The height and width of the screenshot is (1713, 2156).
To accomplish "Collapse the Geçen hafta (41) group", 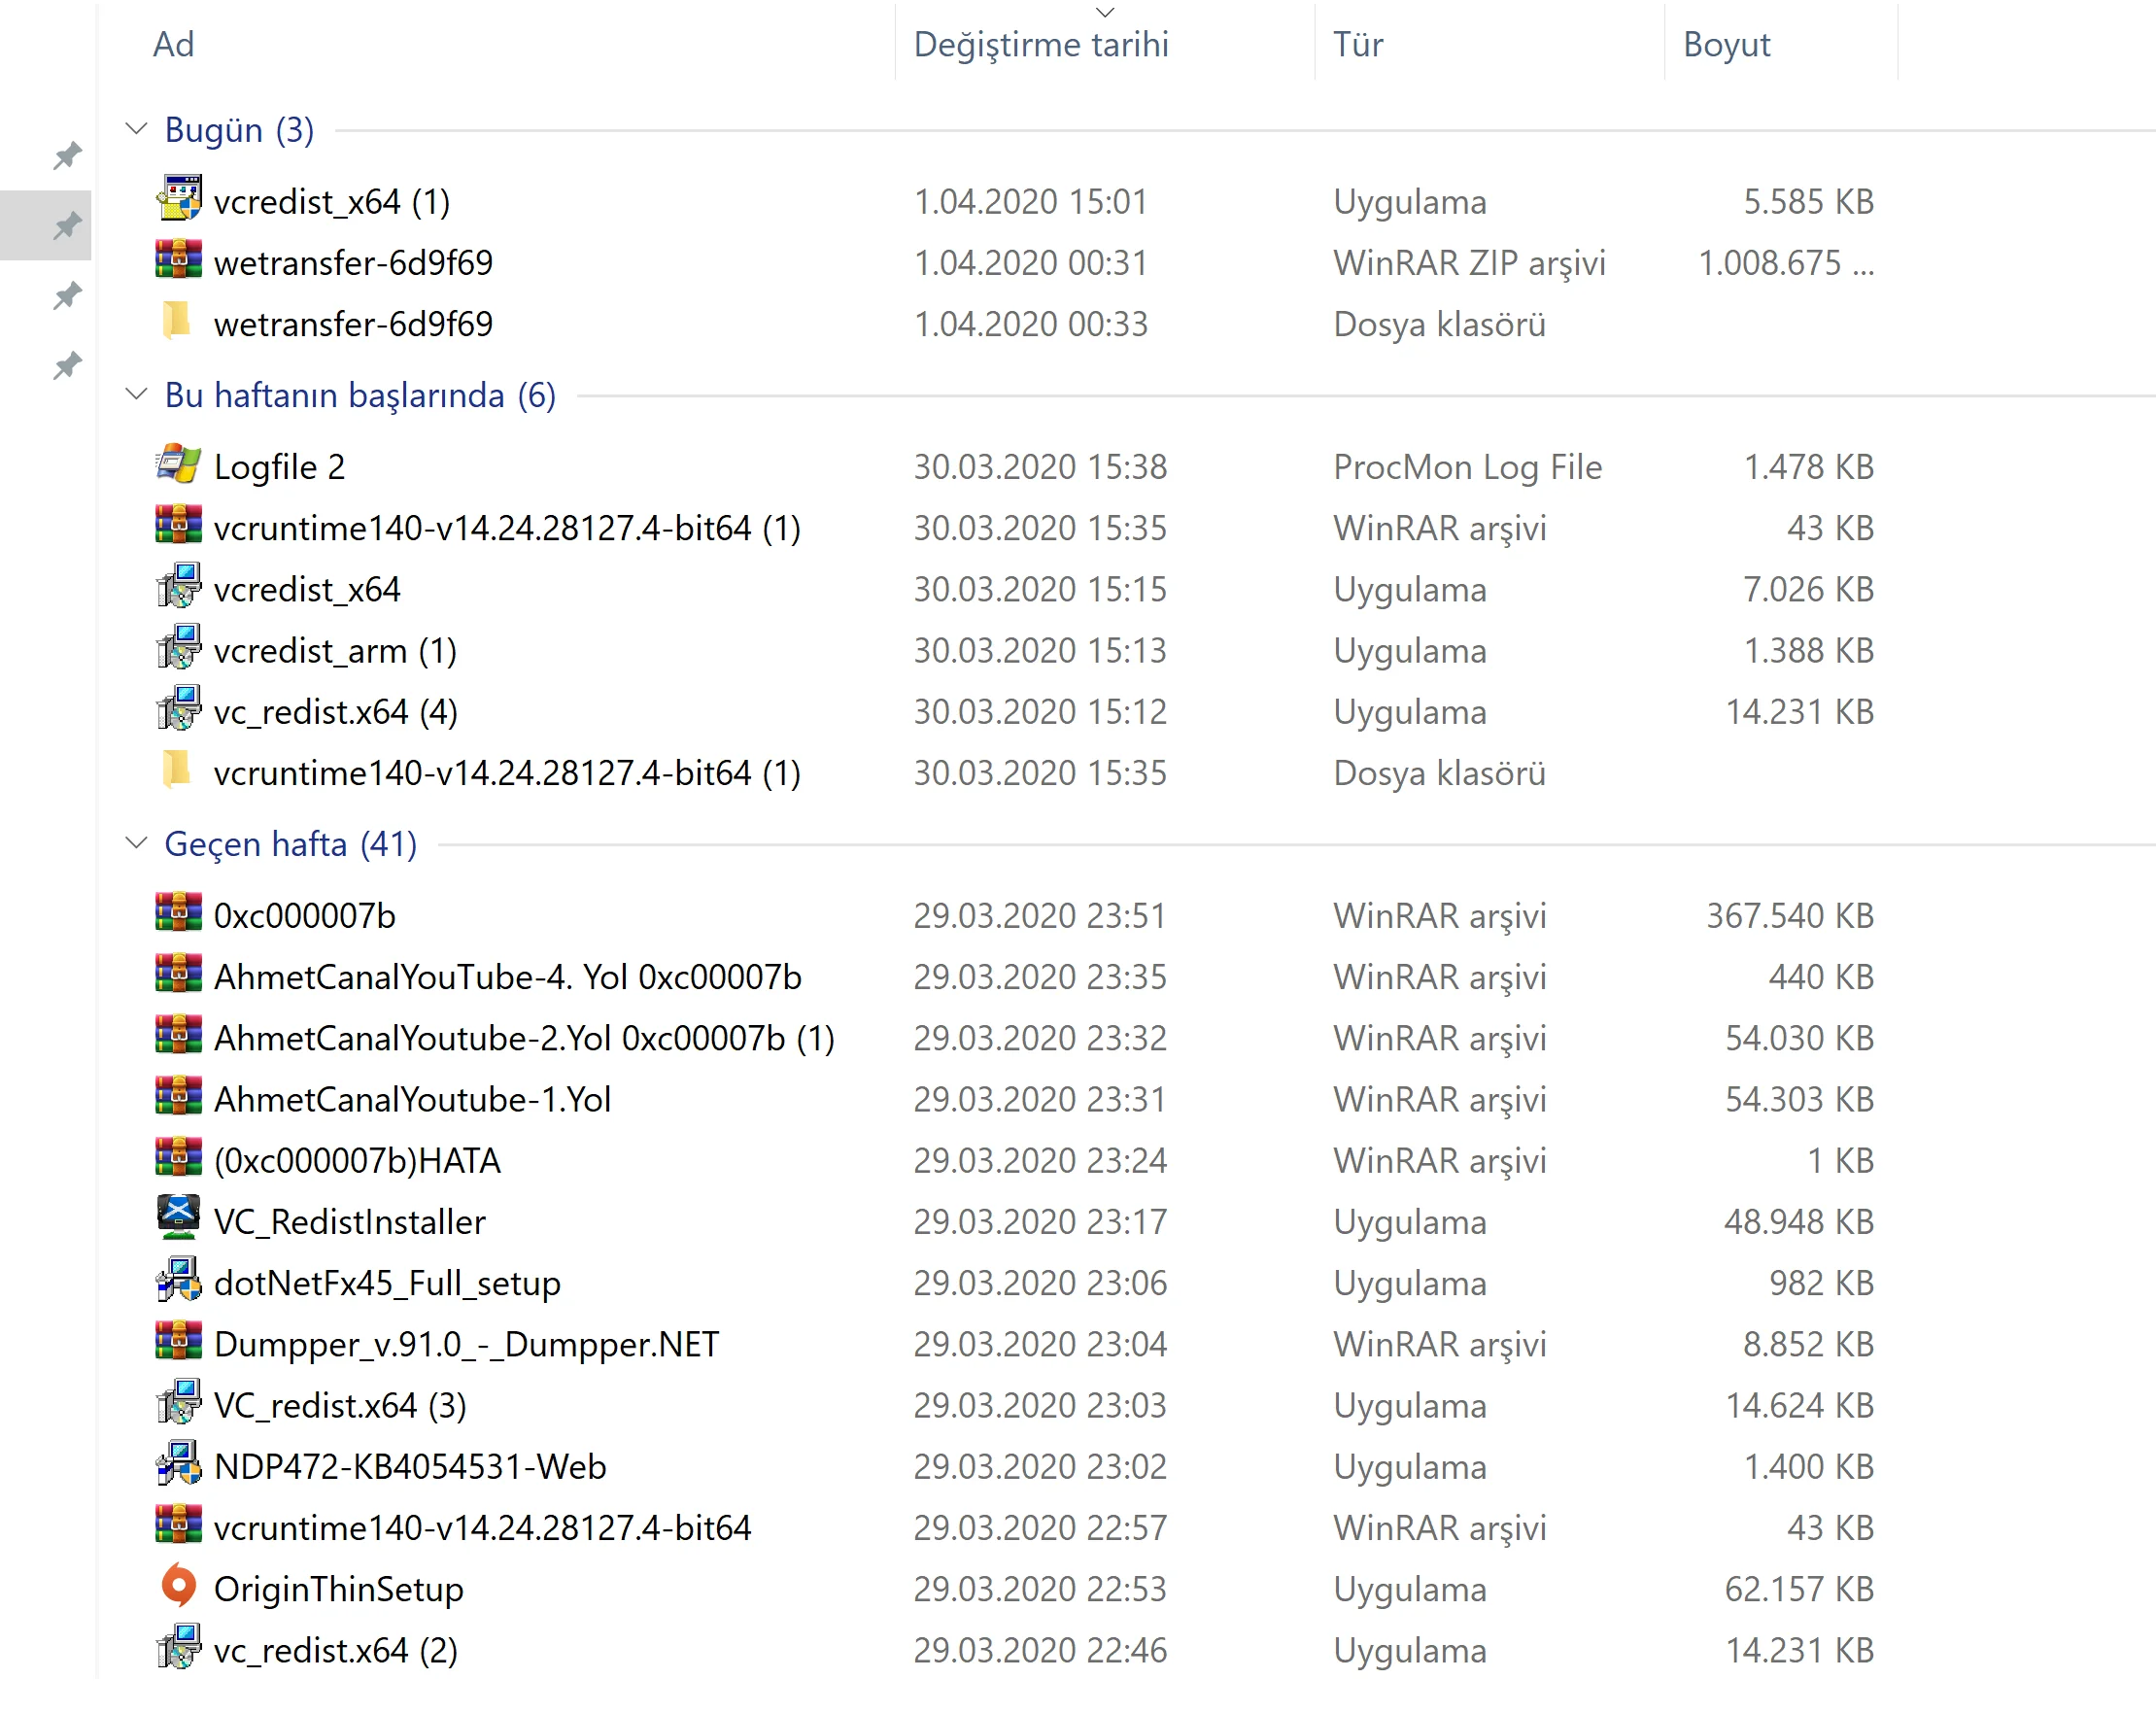I will click(136, 843).
